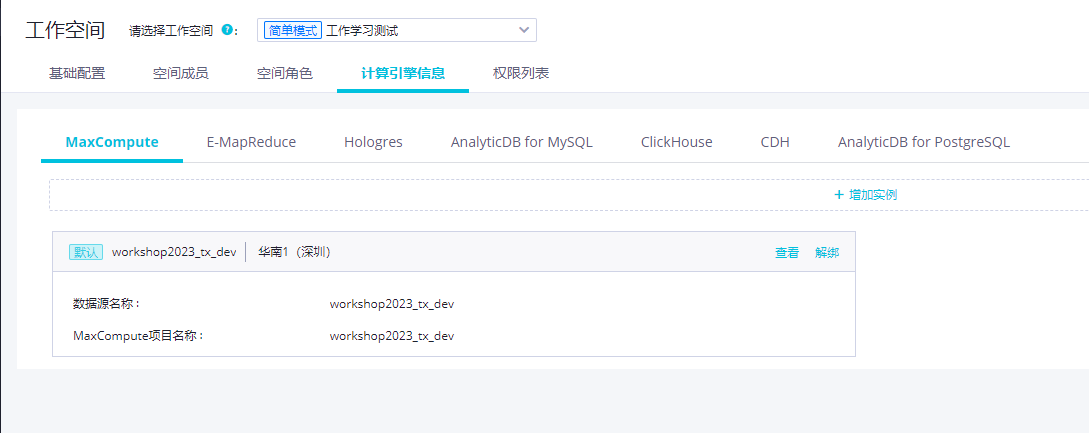Select the 计算引擎信息 tab
The width and height of the screenshot is (1089, 433).
[x=403, y=73]
